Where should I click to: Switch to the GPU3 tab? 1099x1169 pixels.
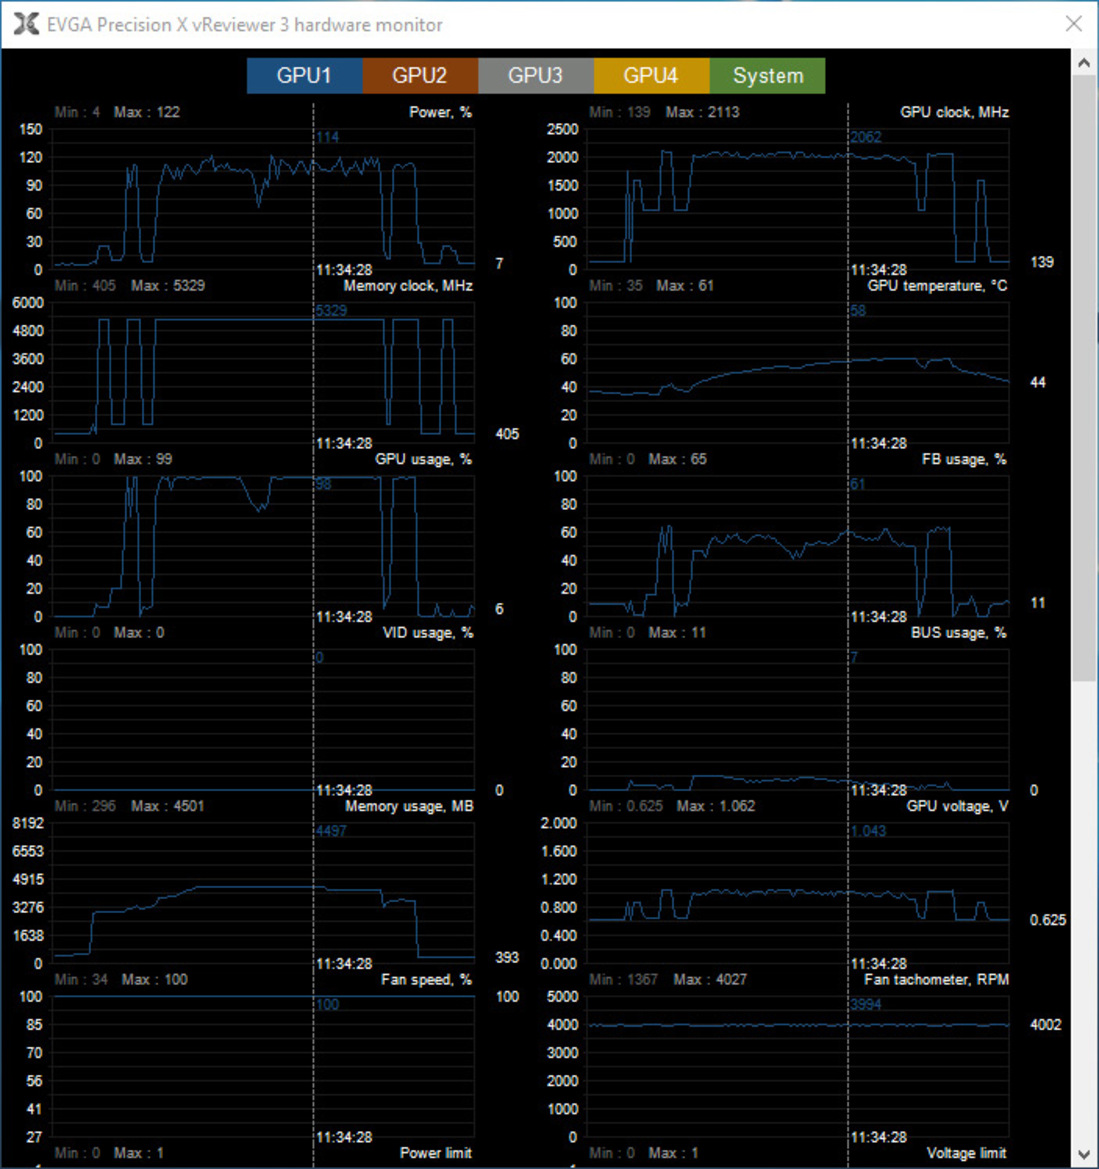pos(535,75)
